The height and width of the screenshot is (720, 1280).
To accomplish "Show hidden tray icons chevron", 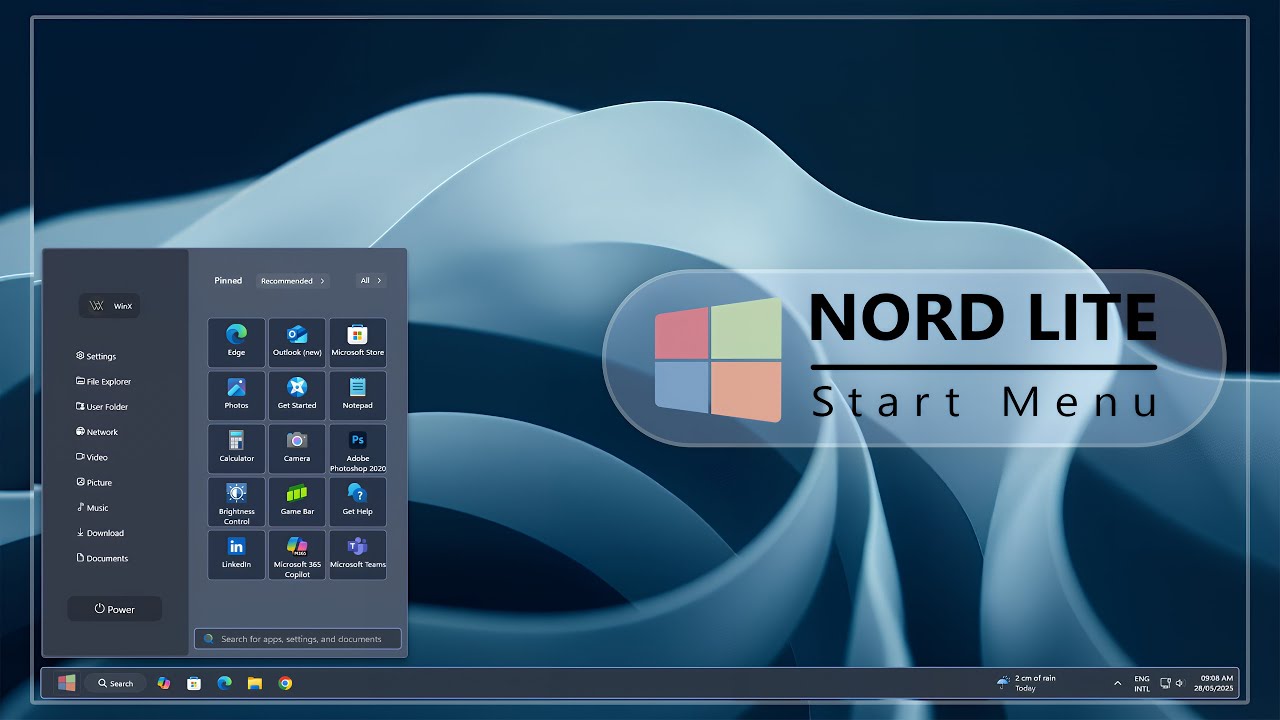I will click(x=1117, y=683).
